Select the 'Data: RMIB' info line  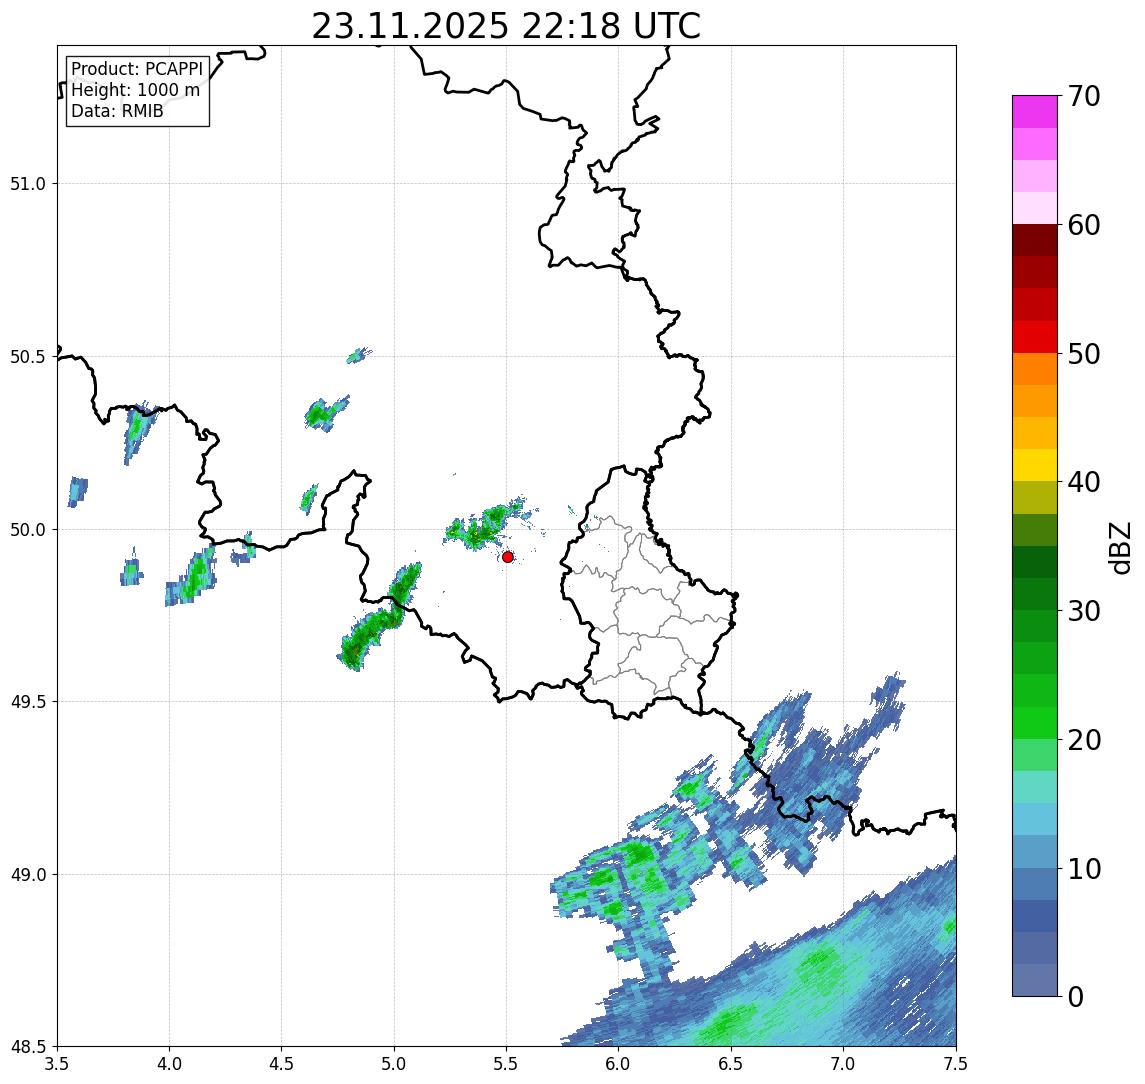[x=117, y=111]
